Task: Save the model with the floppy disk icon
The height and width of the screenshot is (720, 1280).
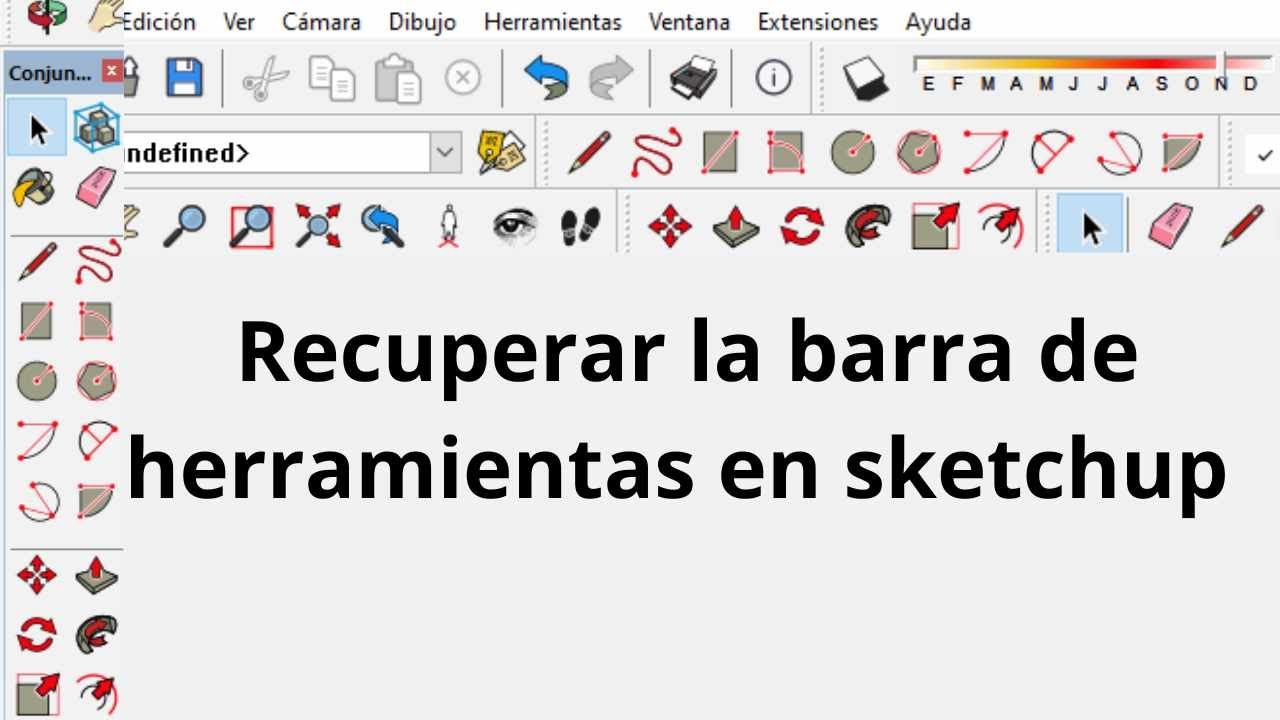Action: [184, 78]
